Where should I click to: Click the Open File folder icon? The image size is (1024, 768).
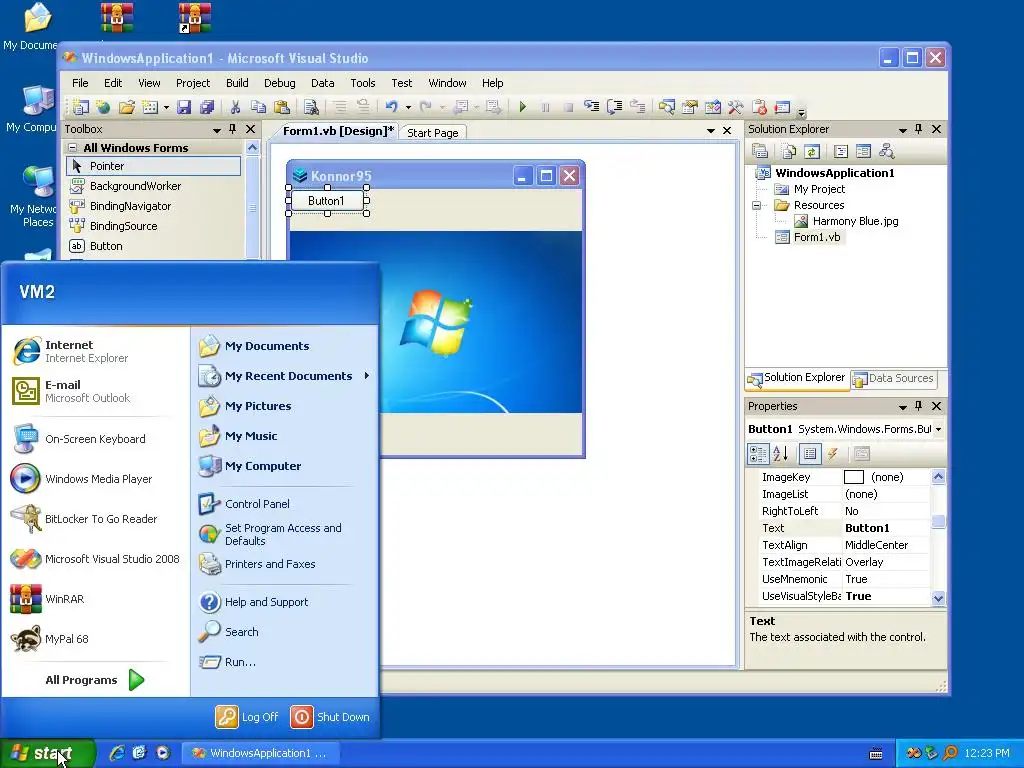click(x=127, y=107)
